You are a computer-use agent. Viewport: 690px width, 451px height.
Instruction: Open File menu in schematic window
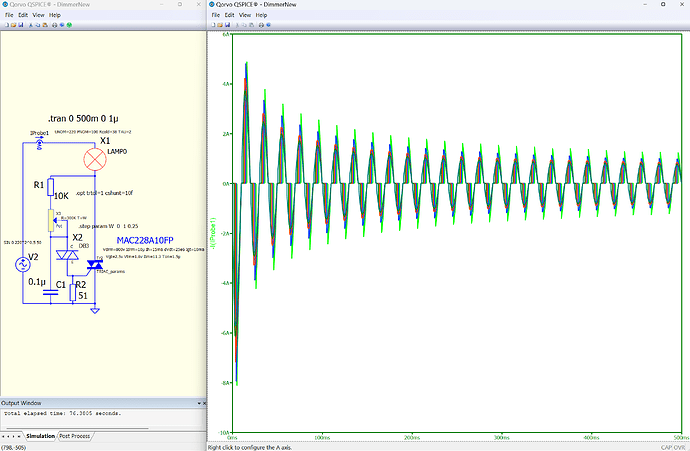[8, 17]
